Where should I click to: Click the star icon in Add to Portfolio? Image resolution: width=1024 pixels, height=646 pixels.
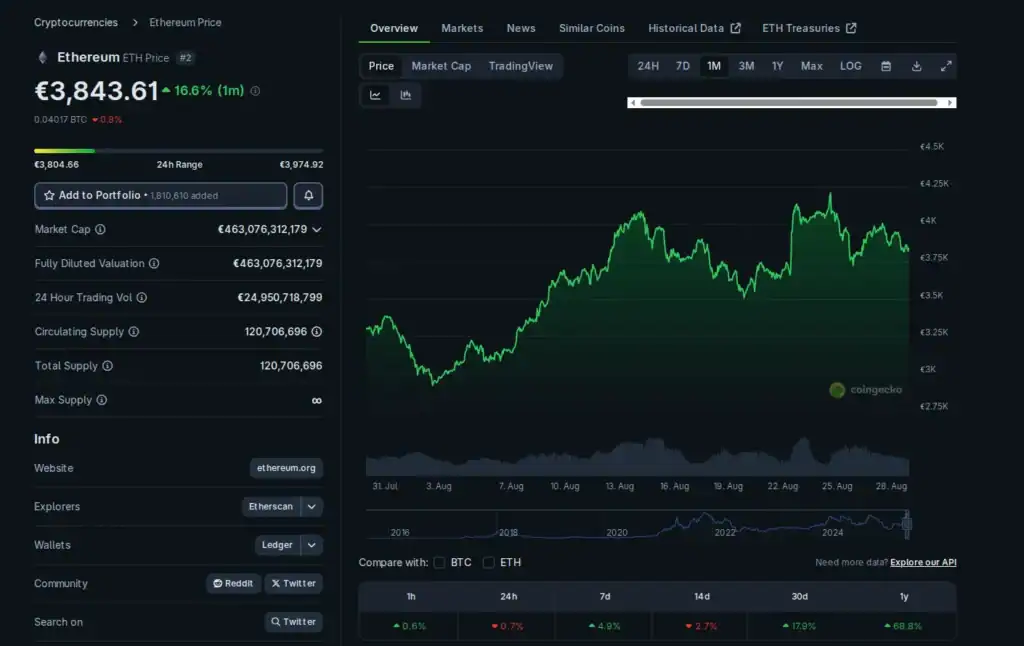(x=49, y=195)
